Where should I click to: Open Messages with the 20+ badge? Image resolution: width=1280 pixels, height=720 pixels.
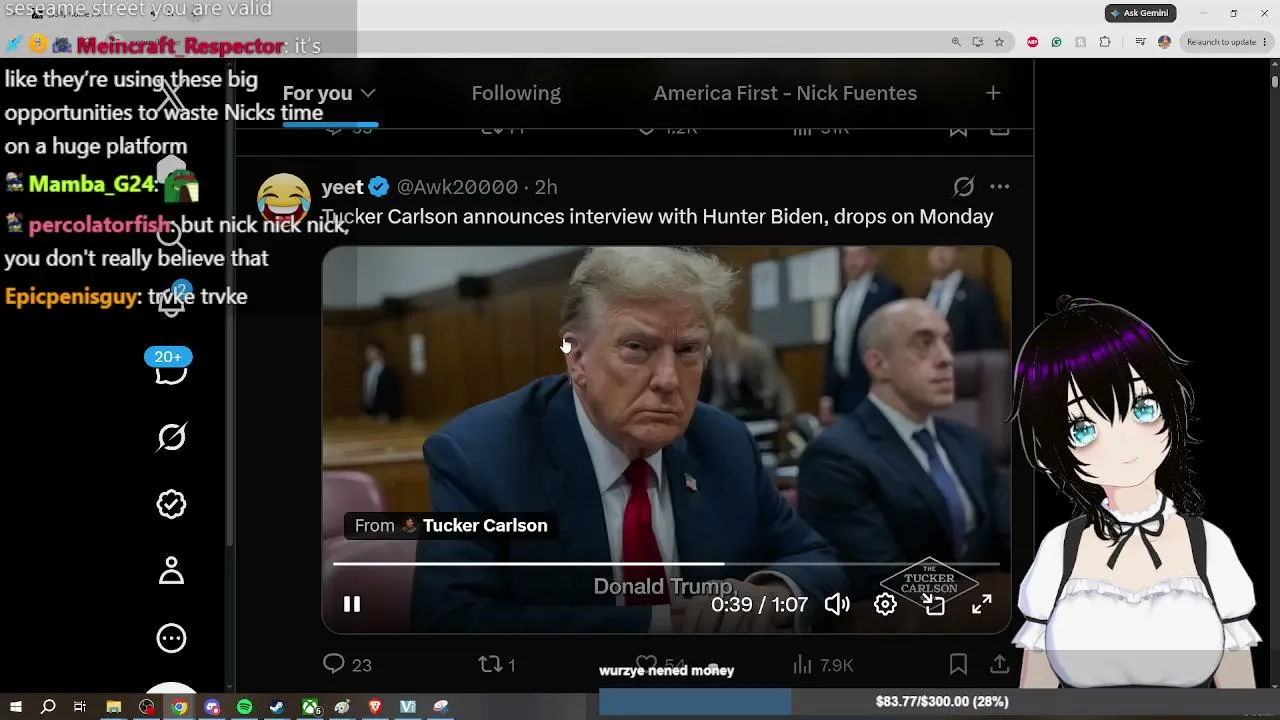point(170,367)
